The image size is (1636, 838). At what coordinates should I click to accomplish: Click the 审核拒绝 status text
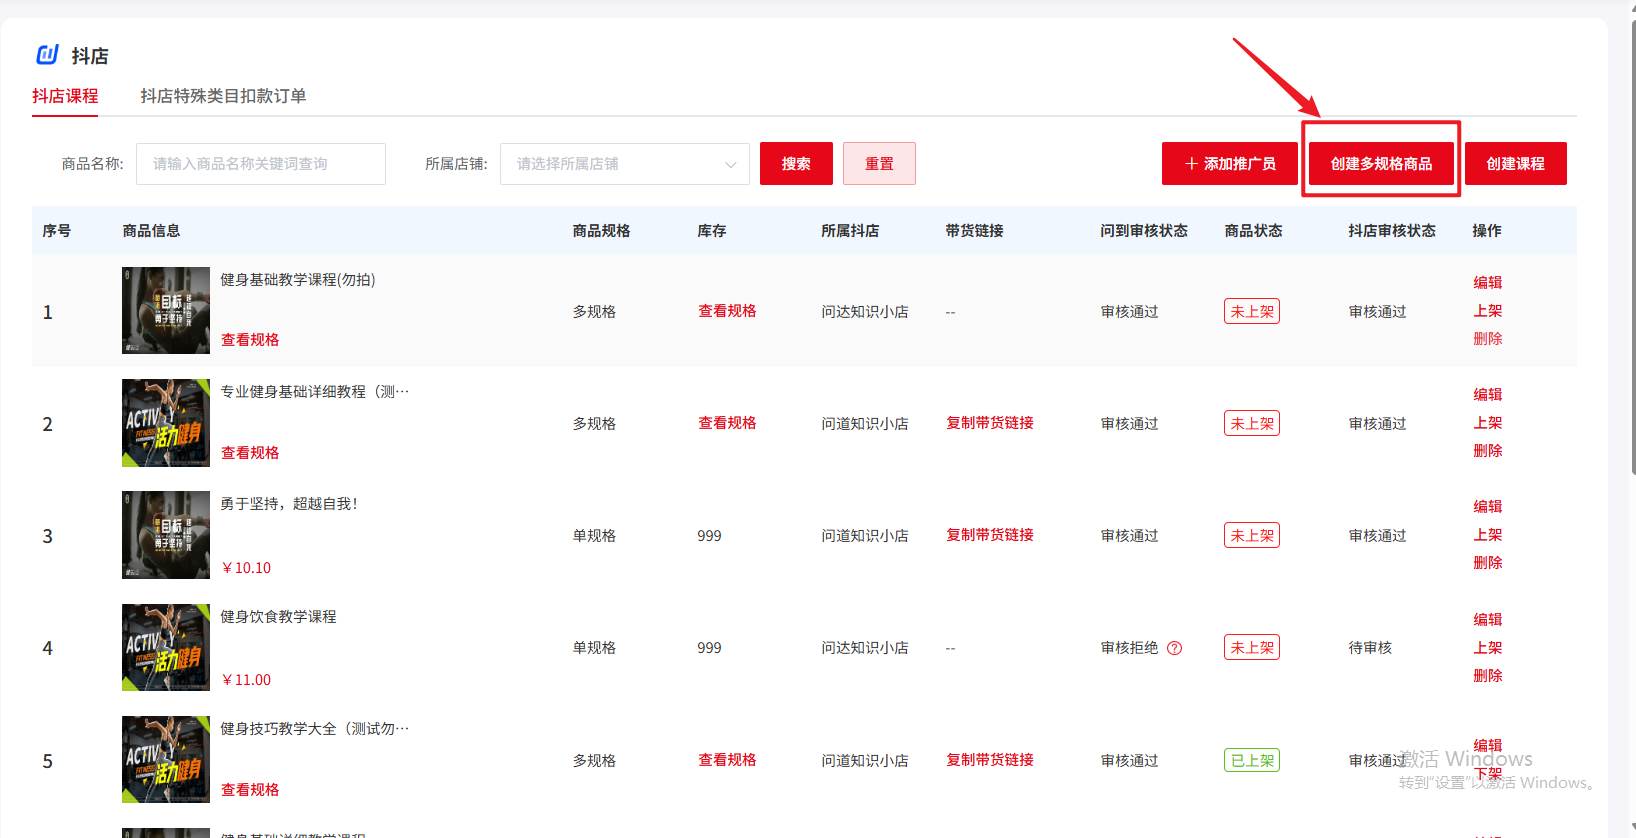point(1130,648)
